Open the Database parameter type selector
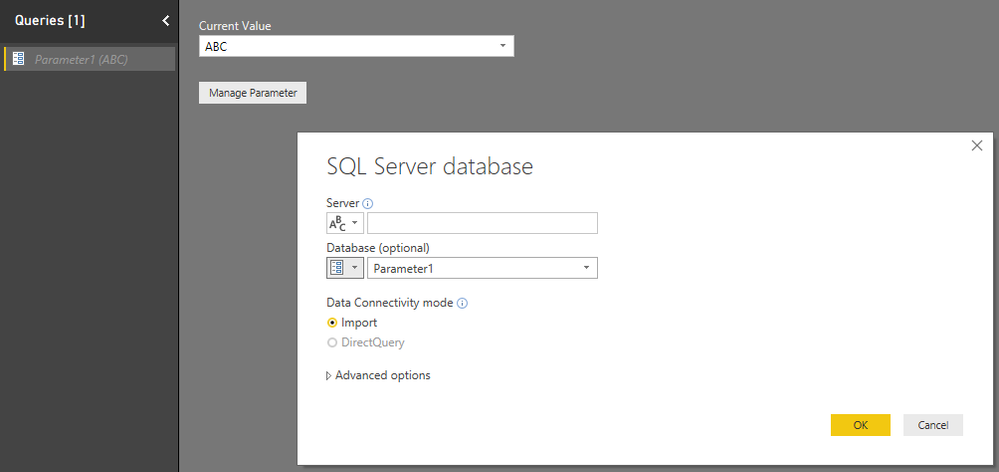This screenshot has height=472, width=999. [345, 268]
